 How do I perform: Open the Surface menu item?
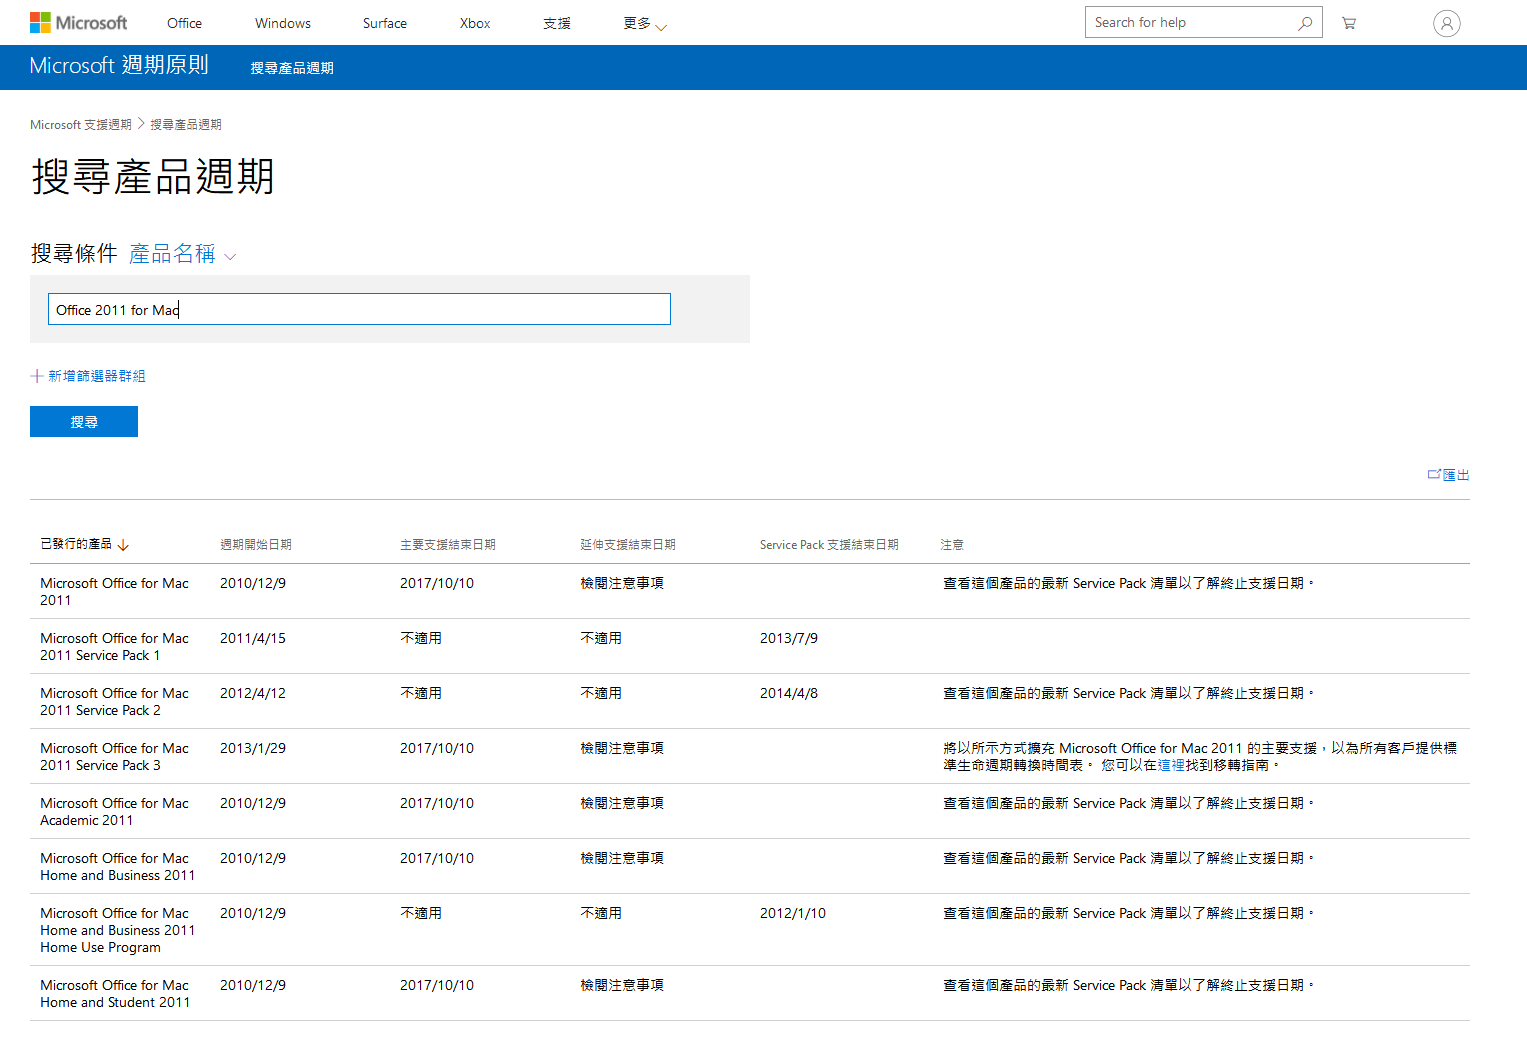pyautogui.click(x=385, y=23)
